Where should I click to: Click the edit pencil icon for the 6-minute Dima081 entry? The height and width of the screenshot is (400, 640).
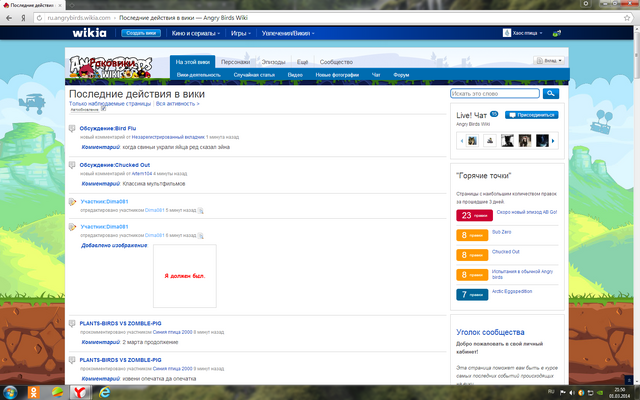pyautogui.click(x=72, y=227)
